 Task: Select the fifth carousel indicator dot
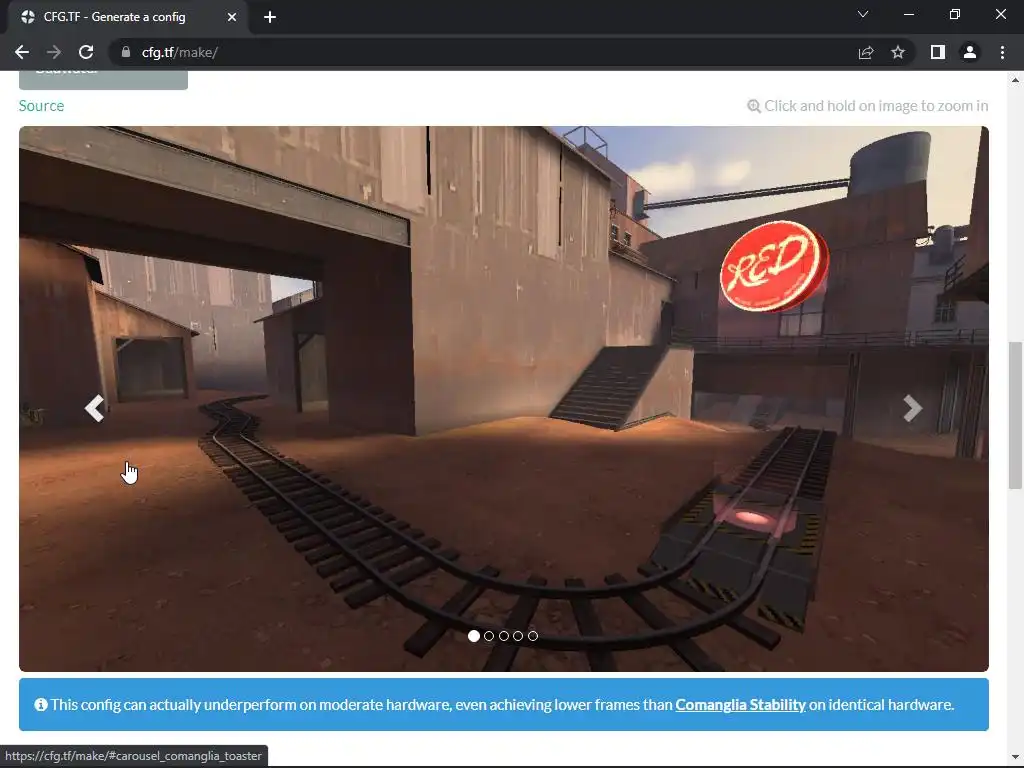(533, 636)
